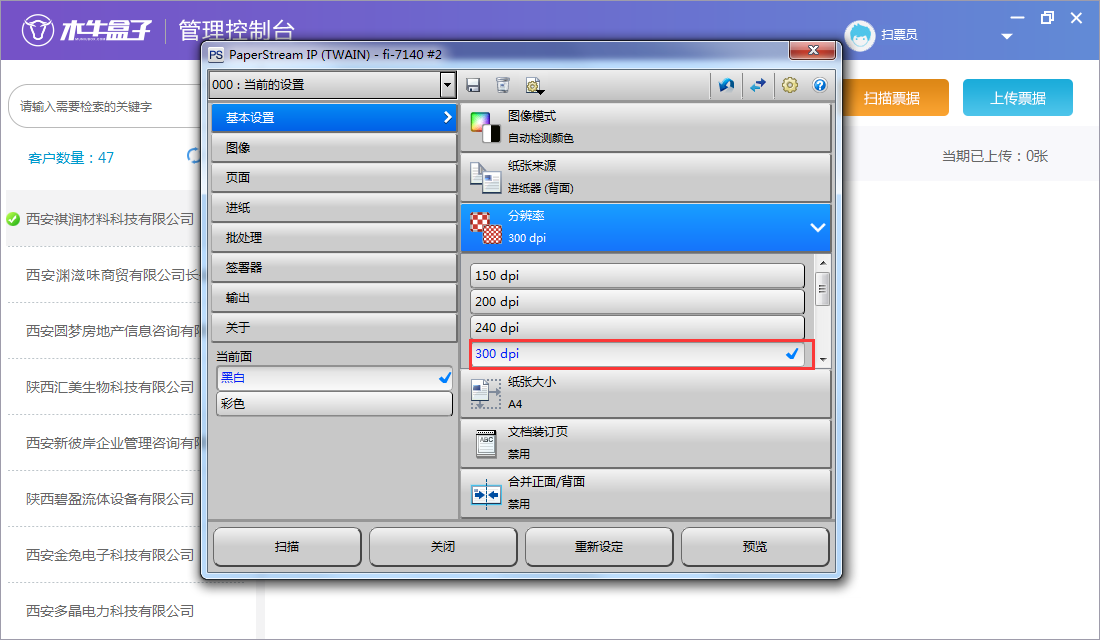
Task: Click the 重新设定 button
Action: (x=599, y=547)
